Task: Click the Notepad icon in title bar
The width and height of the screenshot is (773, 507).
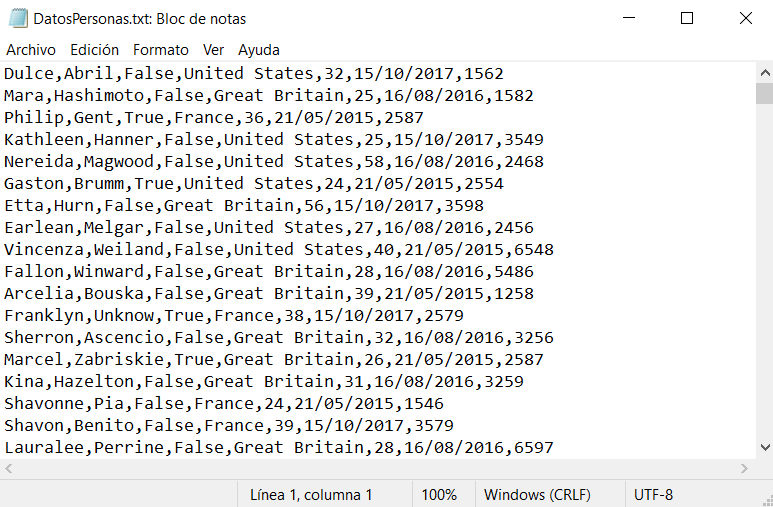Action: (17, 18)
